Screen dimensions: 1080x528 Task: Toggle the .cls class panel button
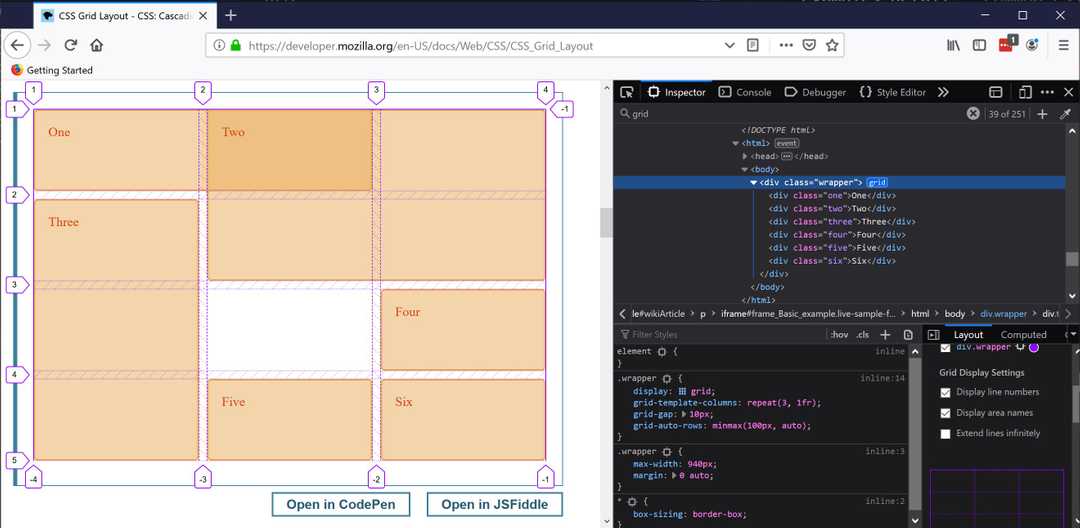(x=862, y=335)
